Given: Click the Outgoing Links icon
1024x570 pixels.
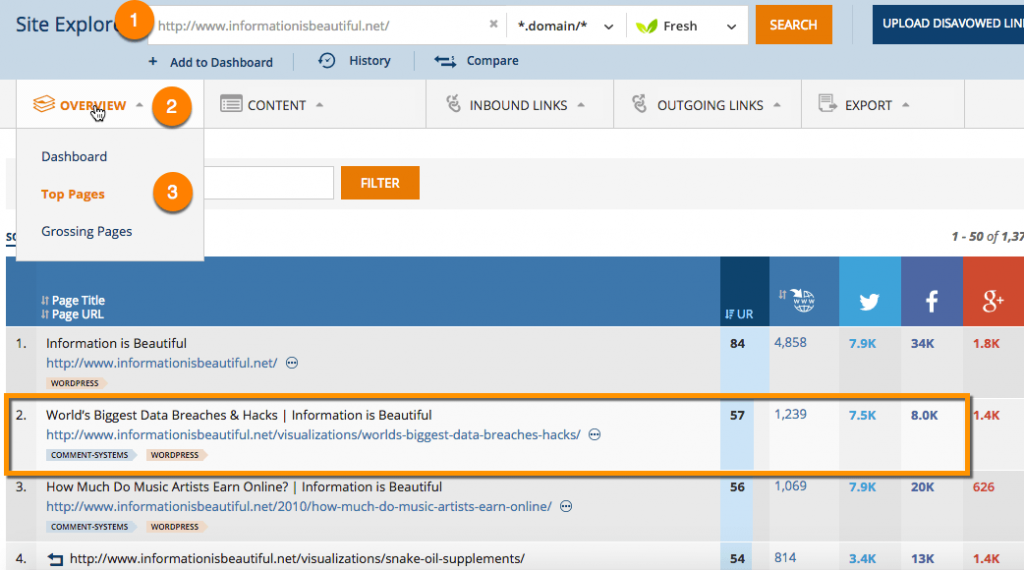Looking at the screenshot, I should click(639, 103).
